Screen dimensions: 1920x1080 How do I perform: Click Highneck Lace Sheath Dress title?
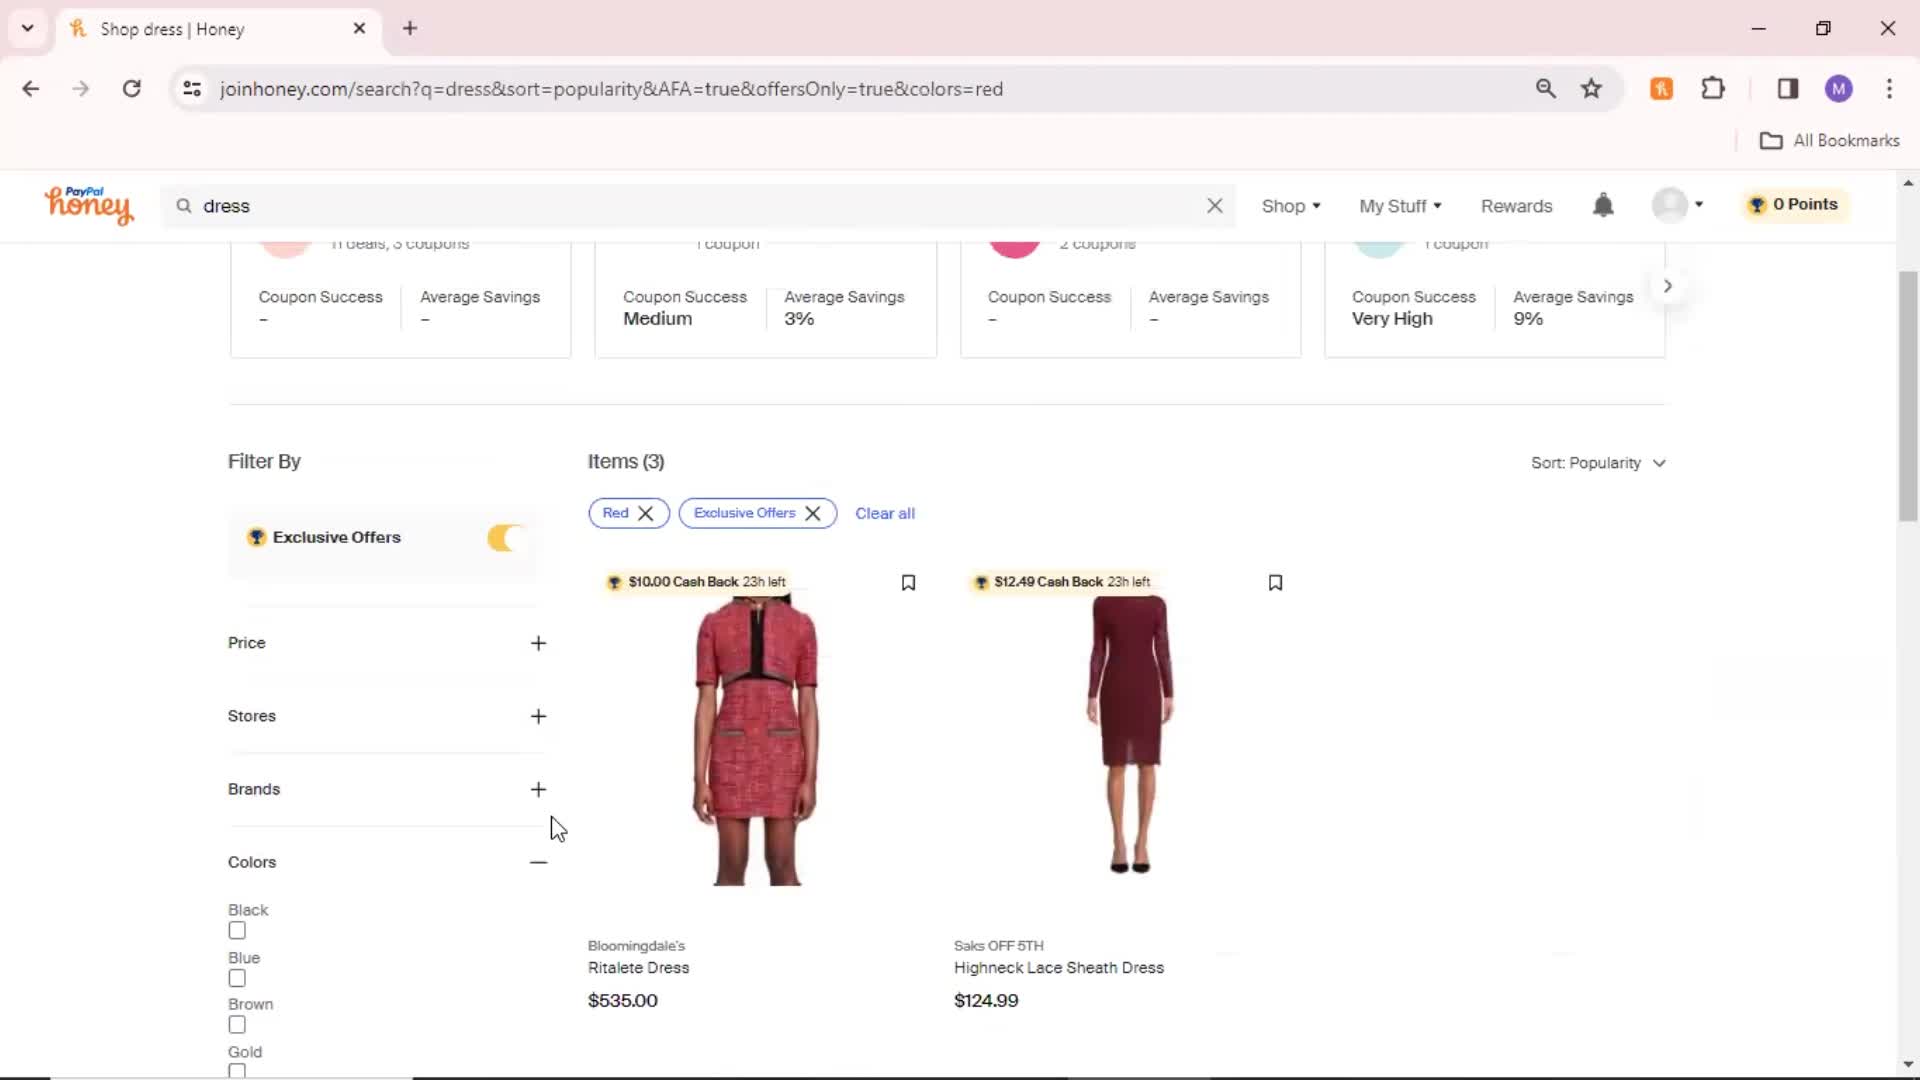tap(1059, 968)
